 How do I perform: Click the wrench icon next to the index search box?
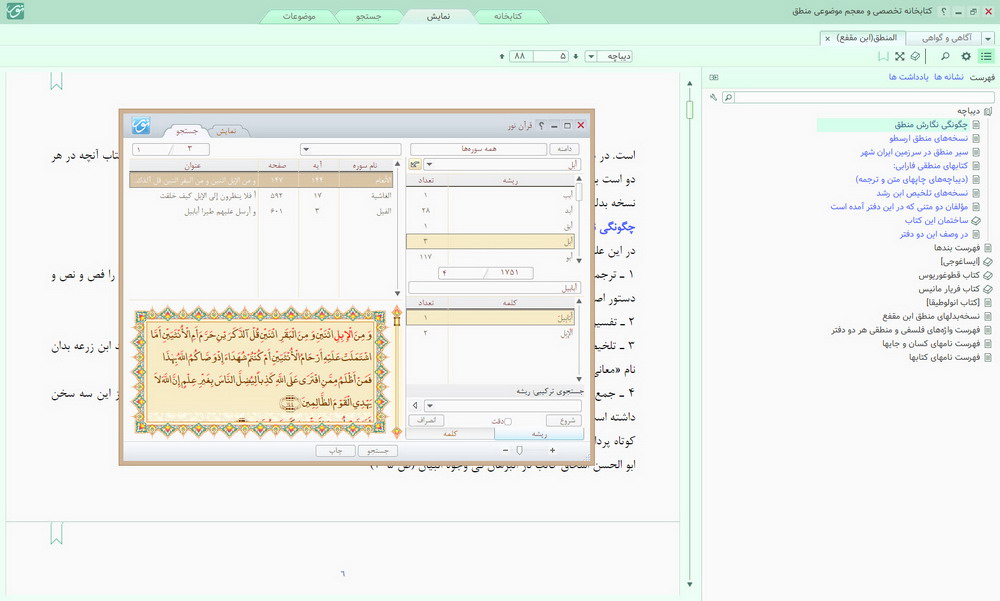pos(713,97)
